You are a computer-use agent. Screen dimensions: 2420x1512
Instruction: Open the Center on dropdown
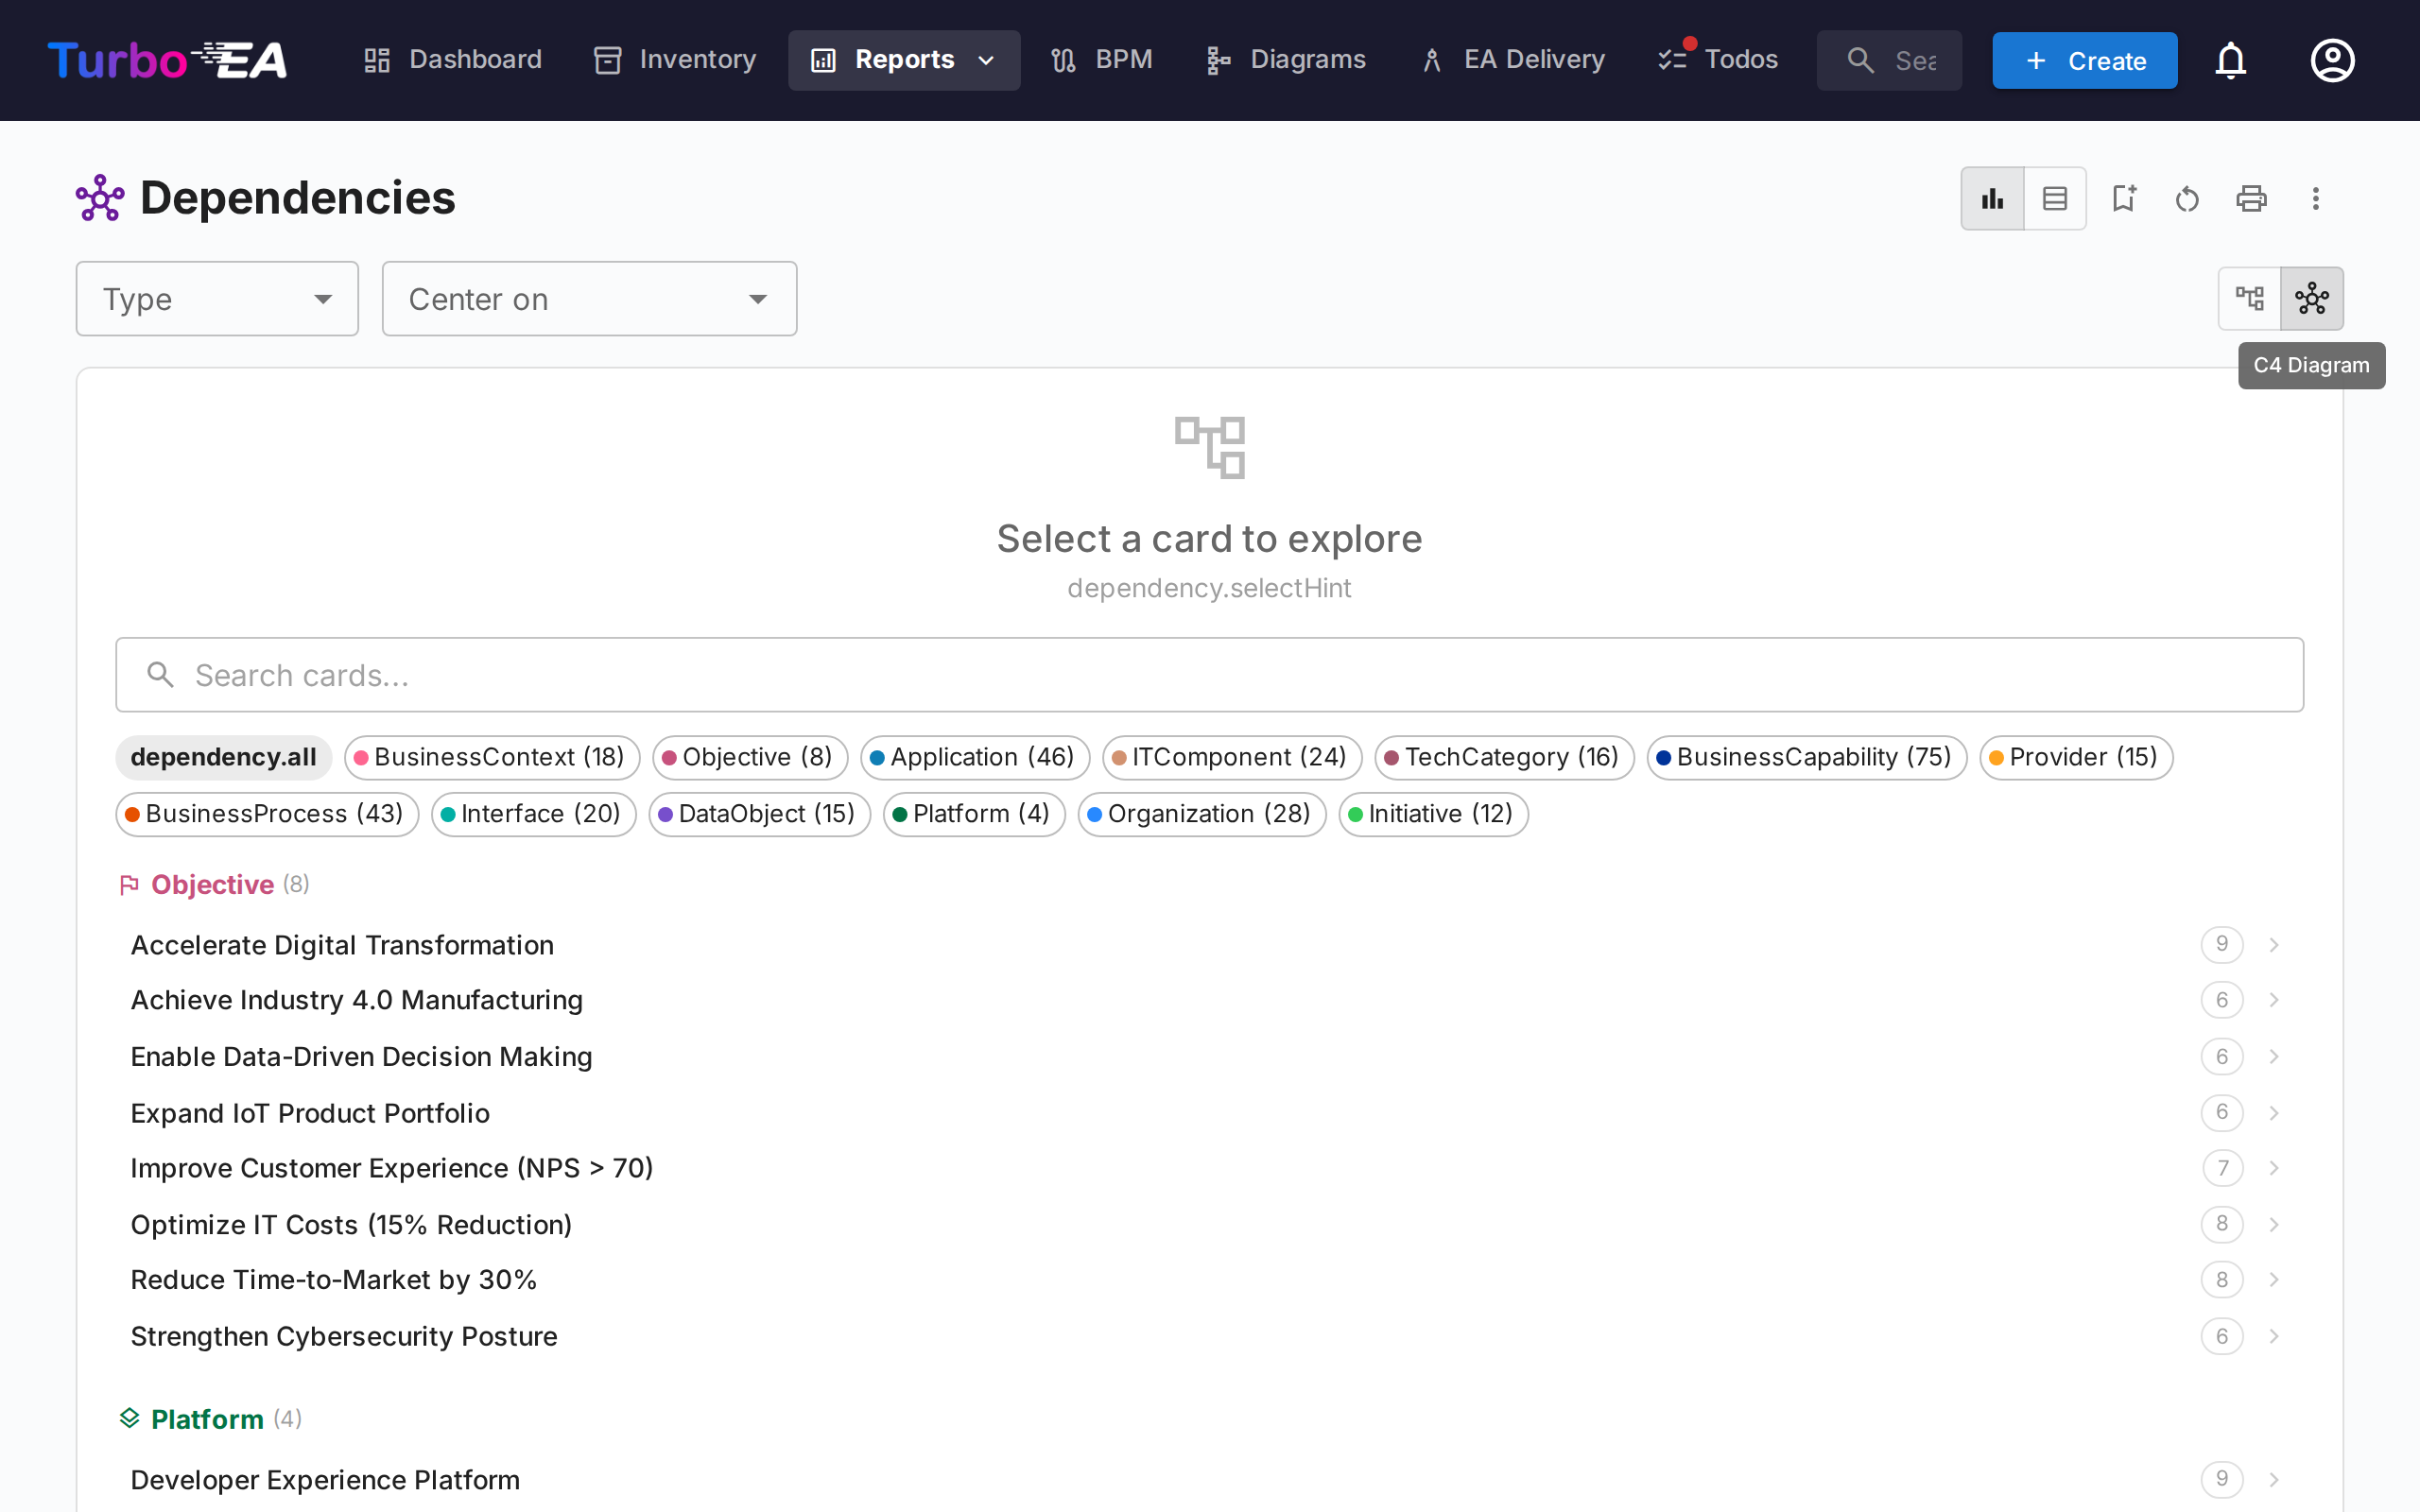[x=589, y=299]
